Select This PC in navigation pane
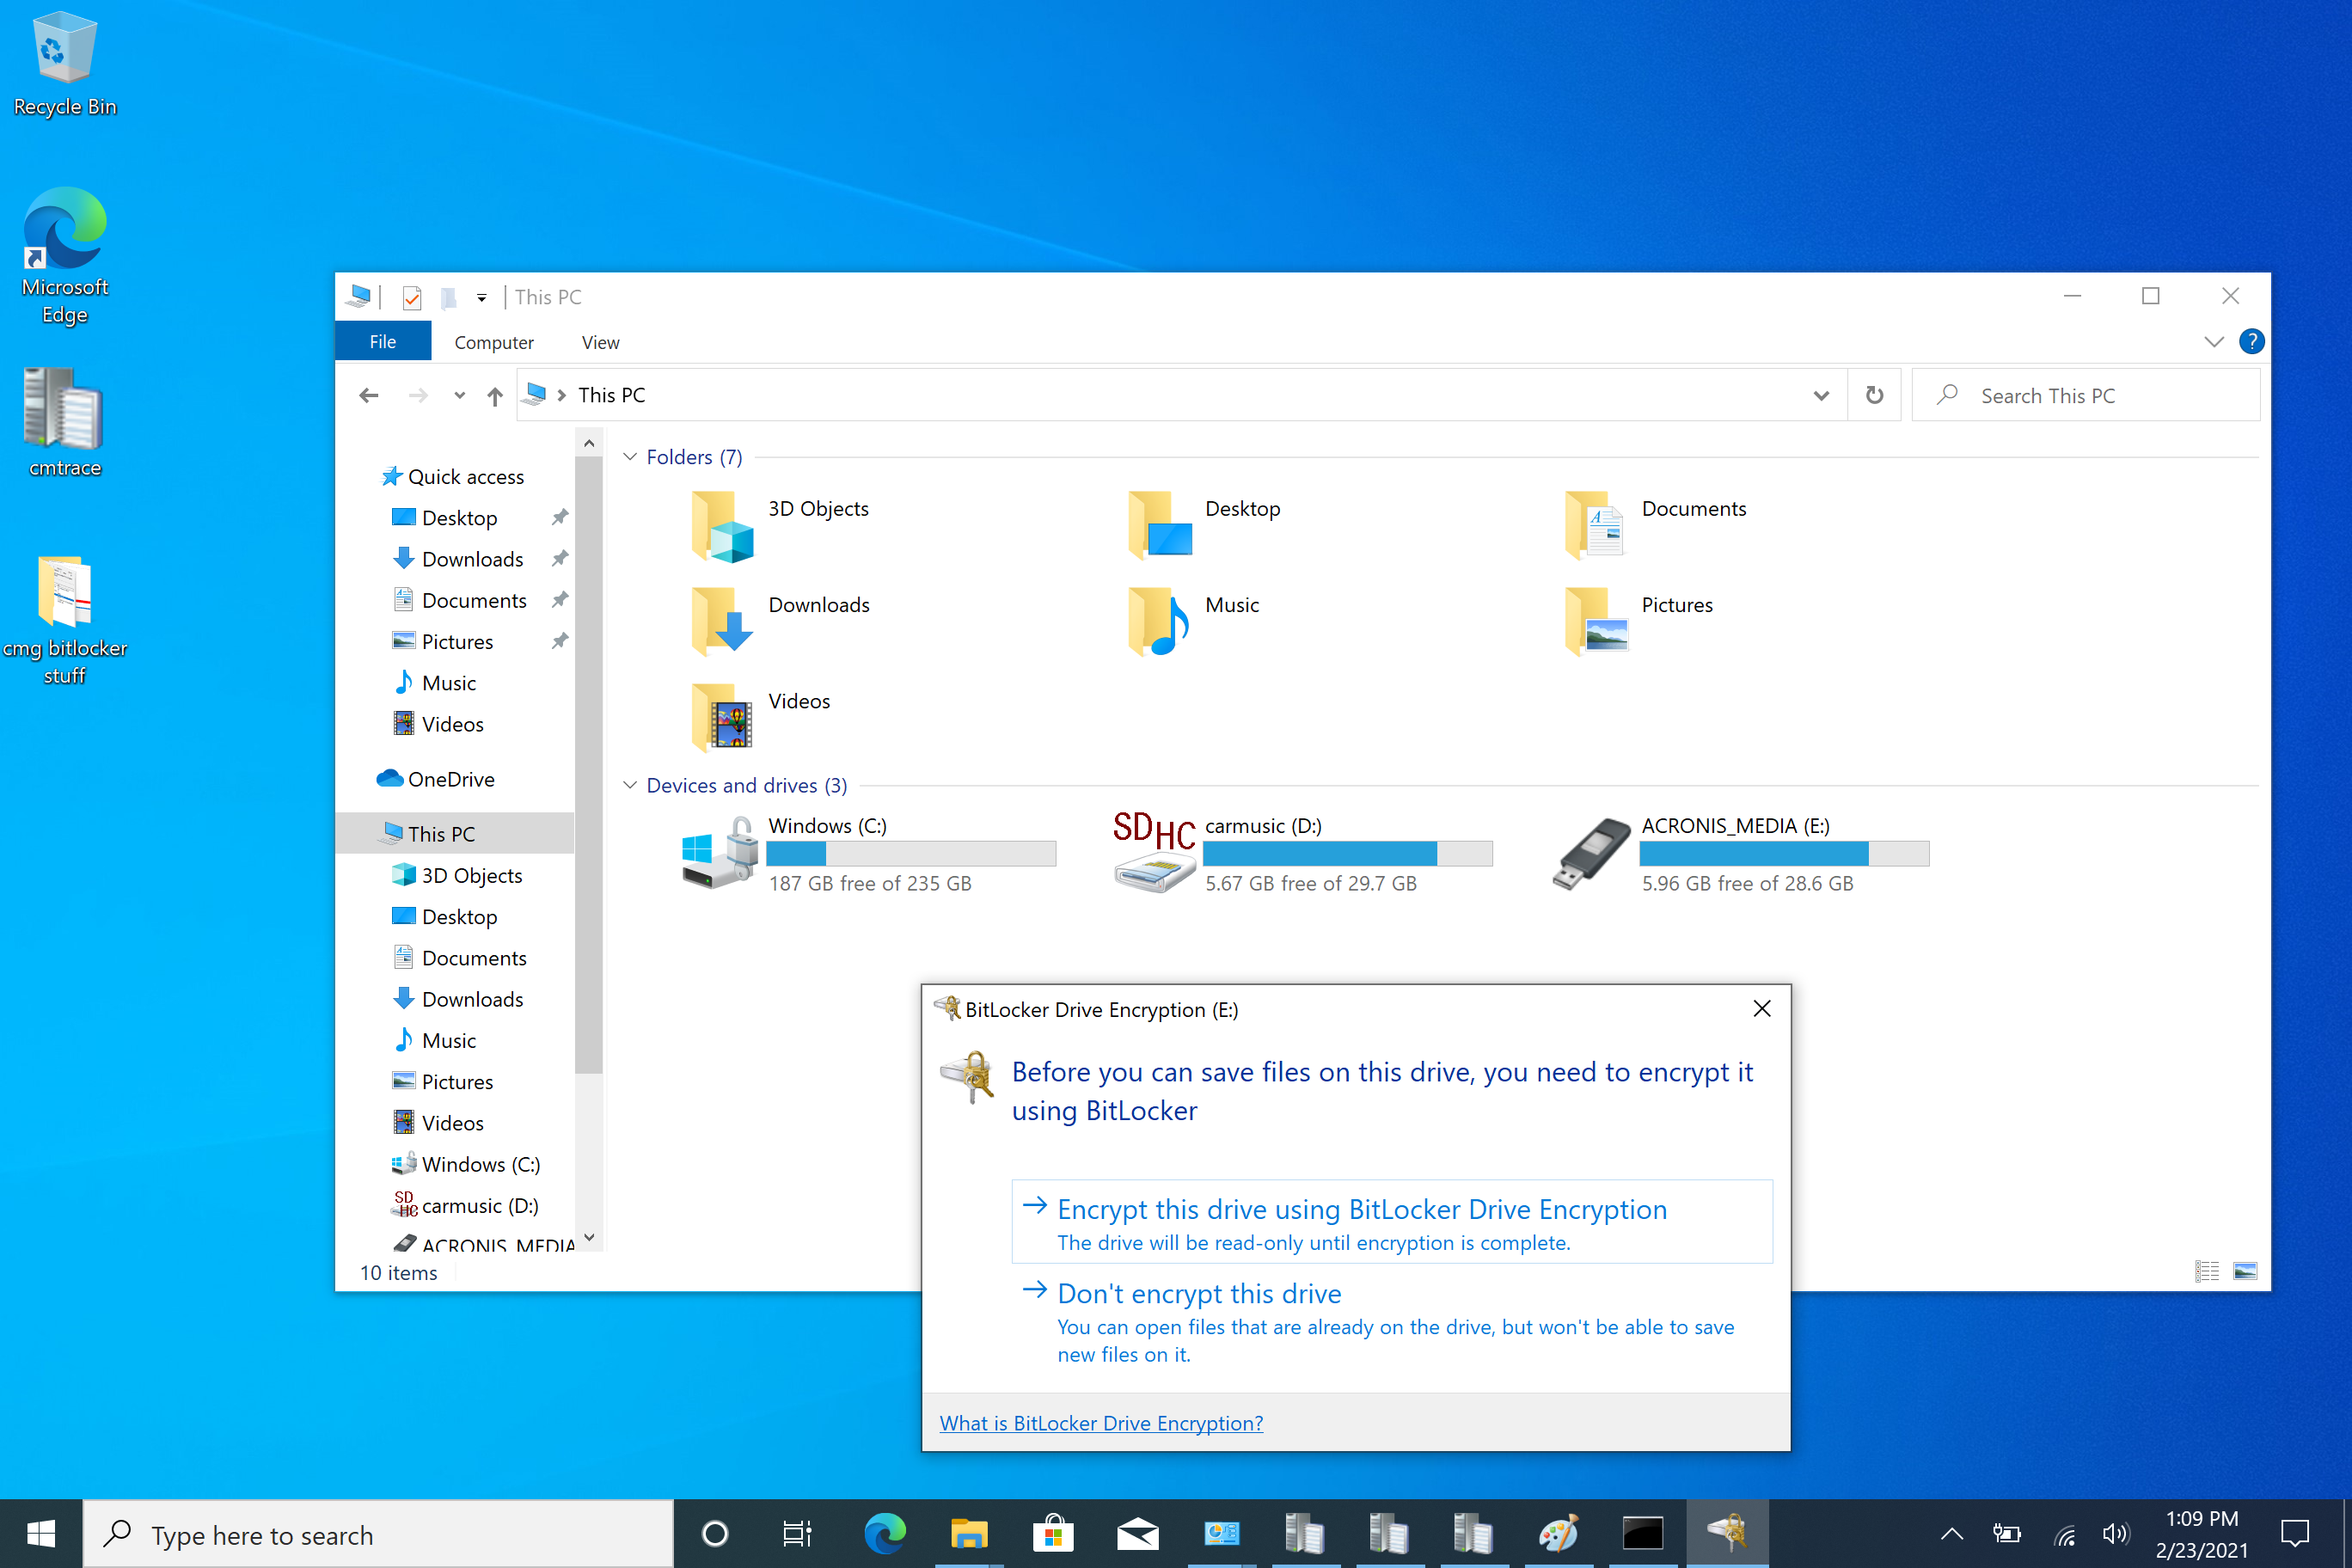2352x1568 pixels. (455, 833)
